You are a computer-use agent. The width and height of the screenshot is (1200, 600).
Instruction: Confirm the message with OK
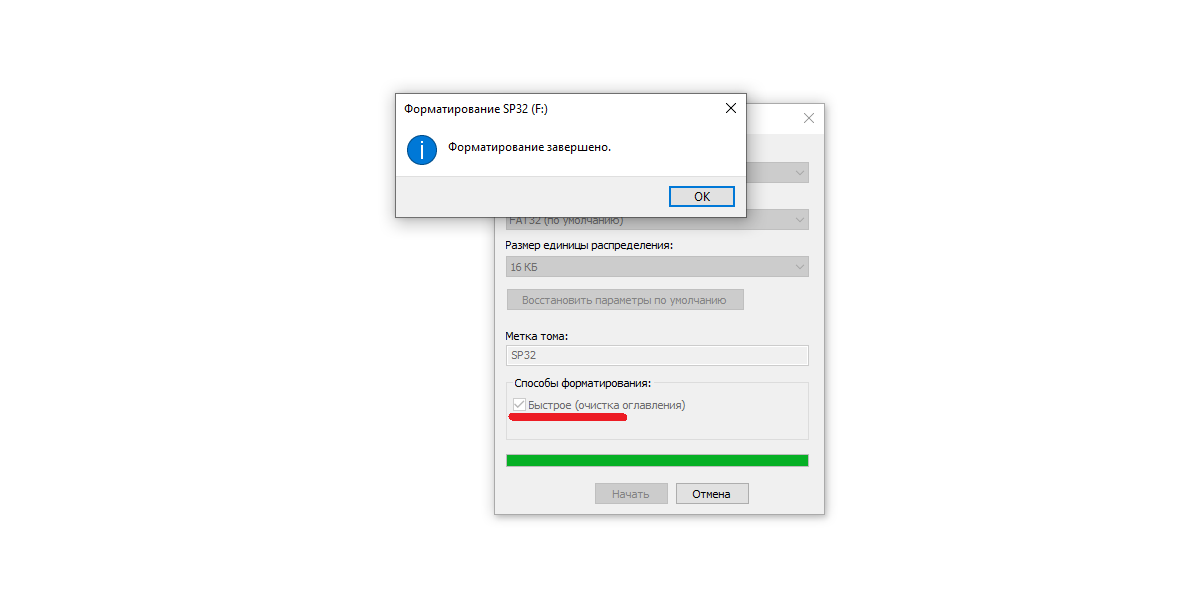pos(702,197)
